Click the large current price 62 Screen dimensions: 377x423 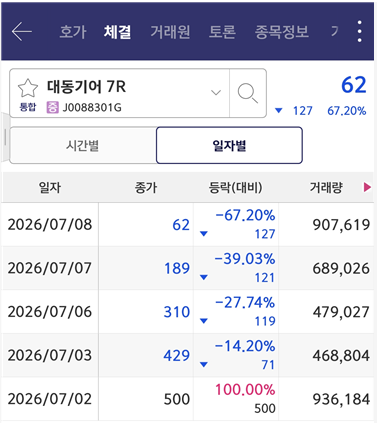pyautogui.click(x=354, y=85)
